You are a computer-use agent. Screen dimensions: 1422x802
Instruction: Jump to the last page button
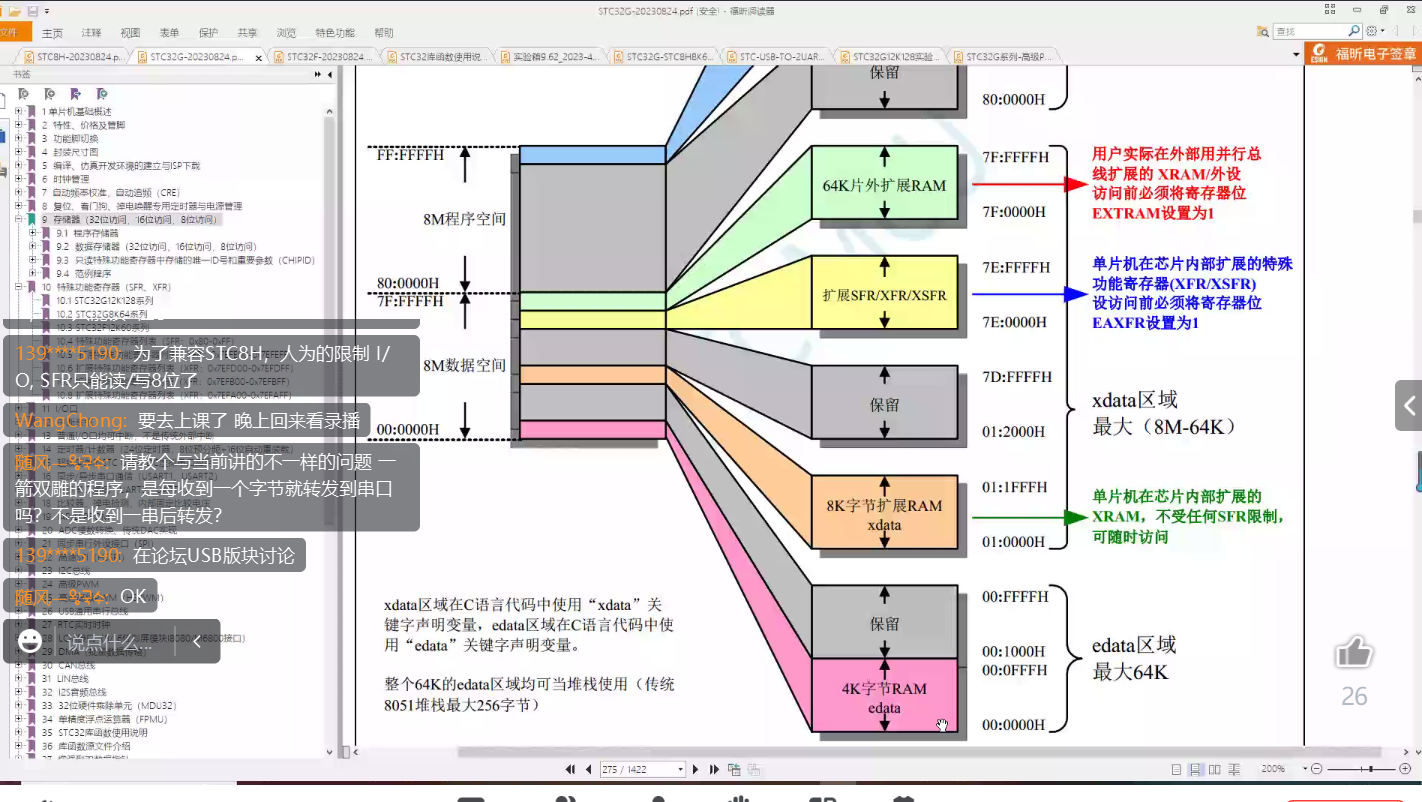click(714, 769)
